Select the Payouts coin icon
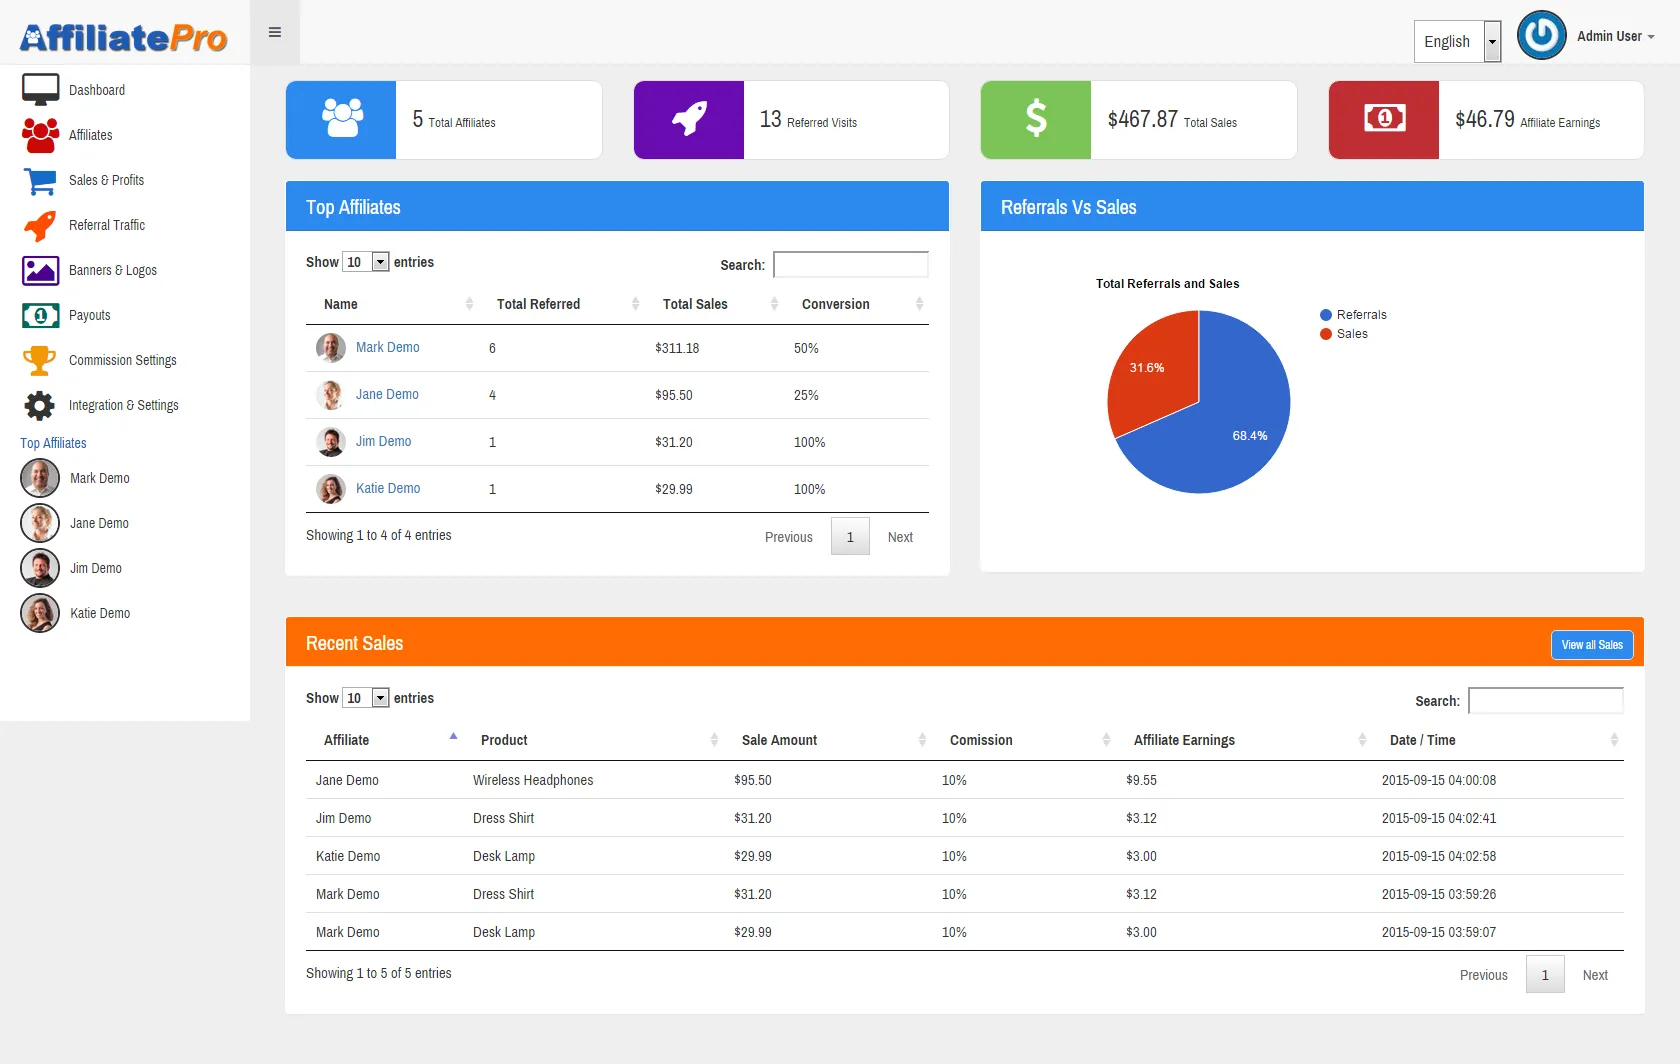Viewport: 1680px width, 1064px height. [39, 315]
